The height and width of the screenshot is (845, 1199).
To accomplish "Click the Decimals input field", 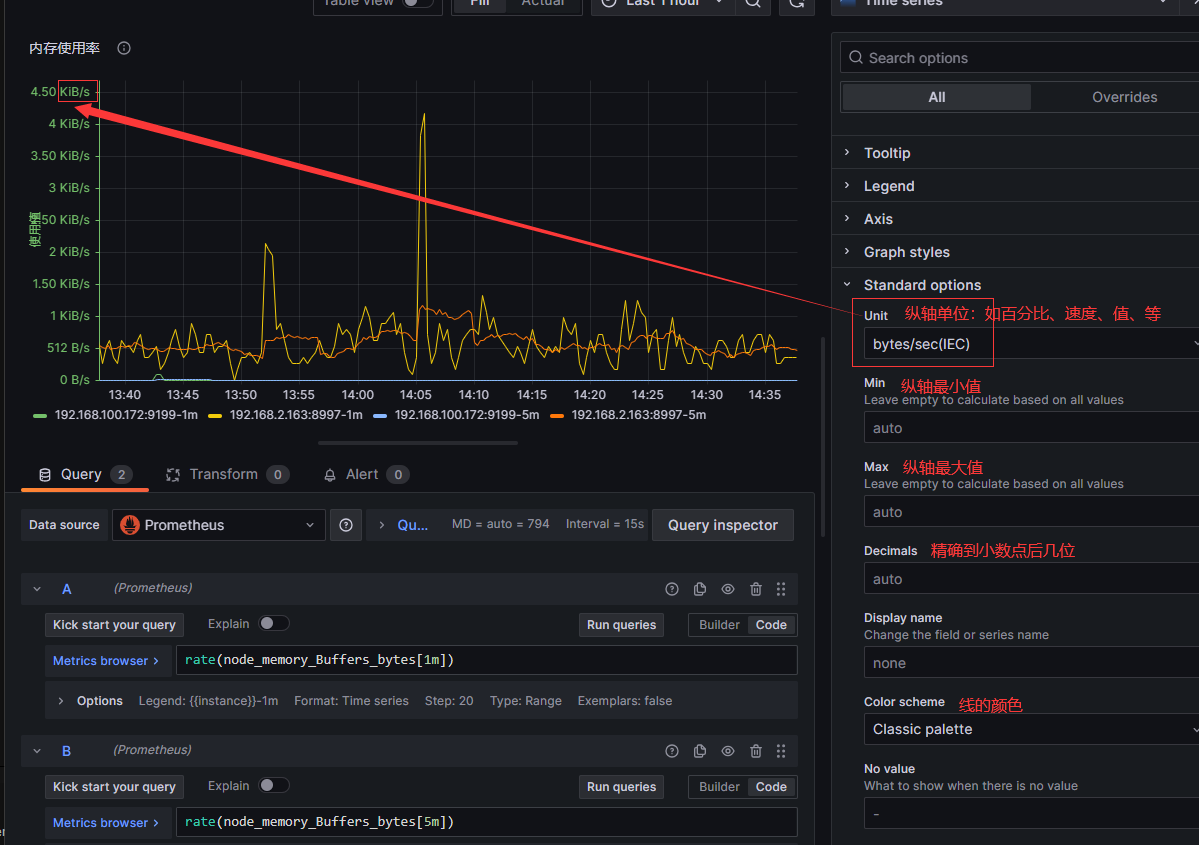I will pyautogui.click(x=1032, y=579).
